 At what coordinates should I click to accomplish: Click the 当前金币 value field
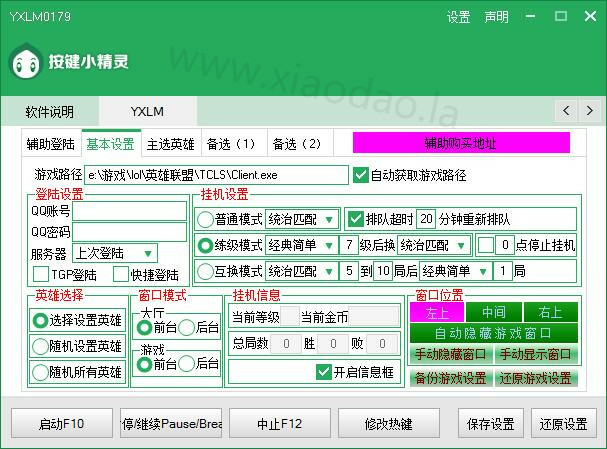373,317
